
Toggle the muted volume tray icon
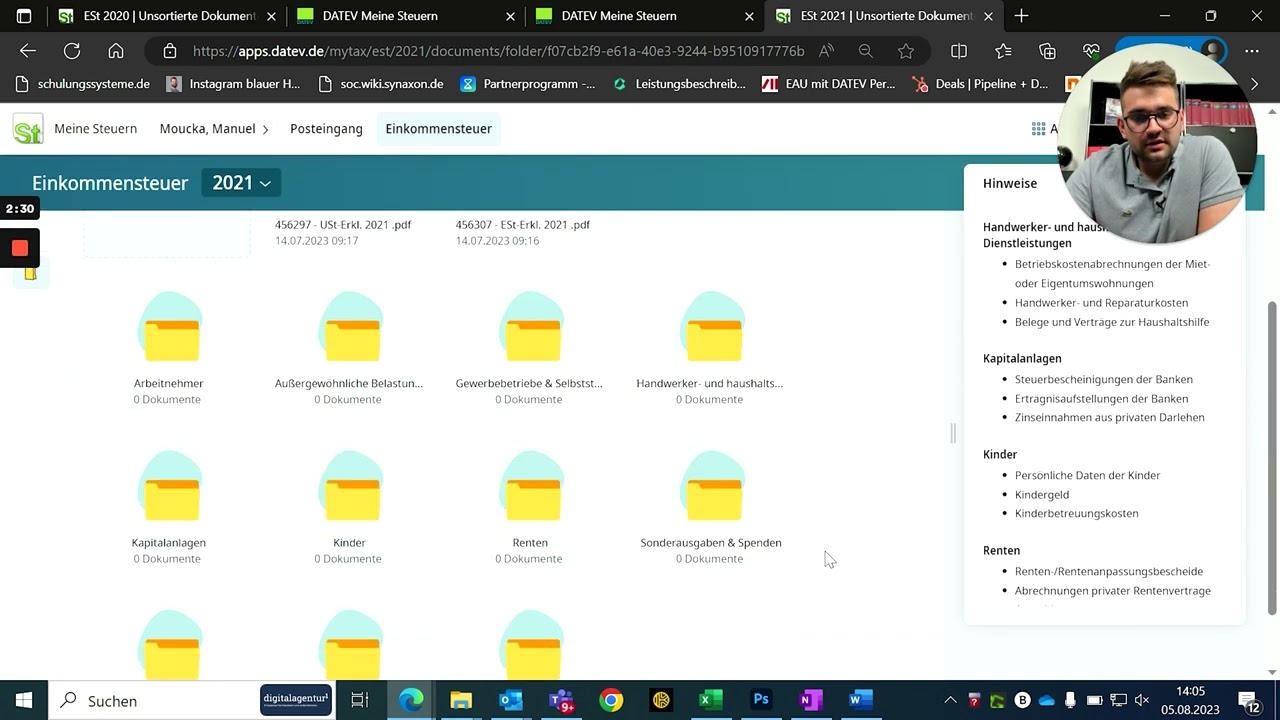(1142, 700)
